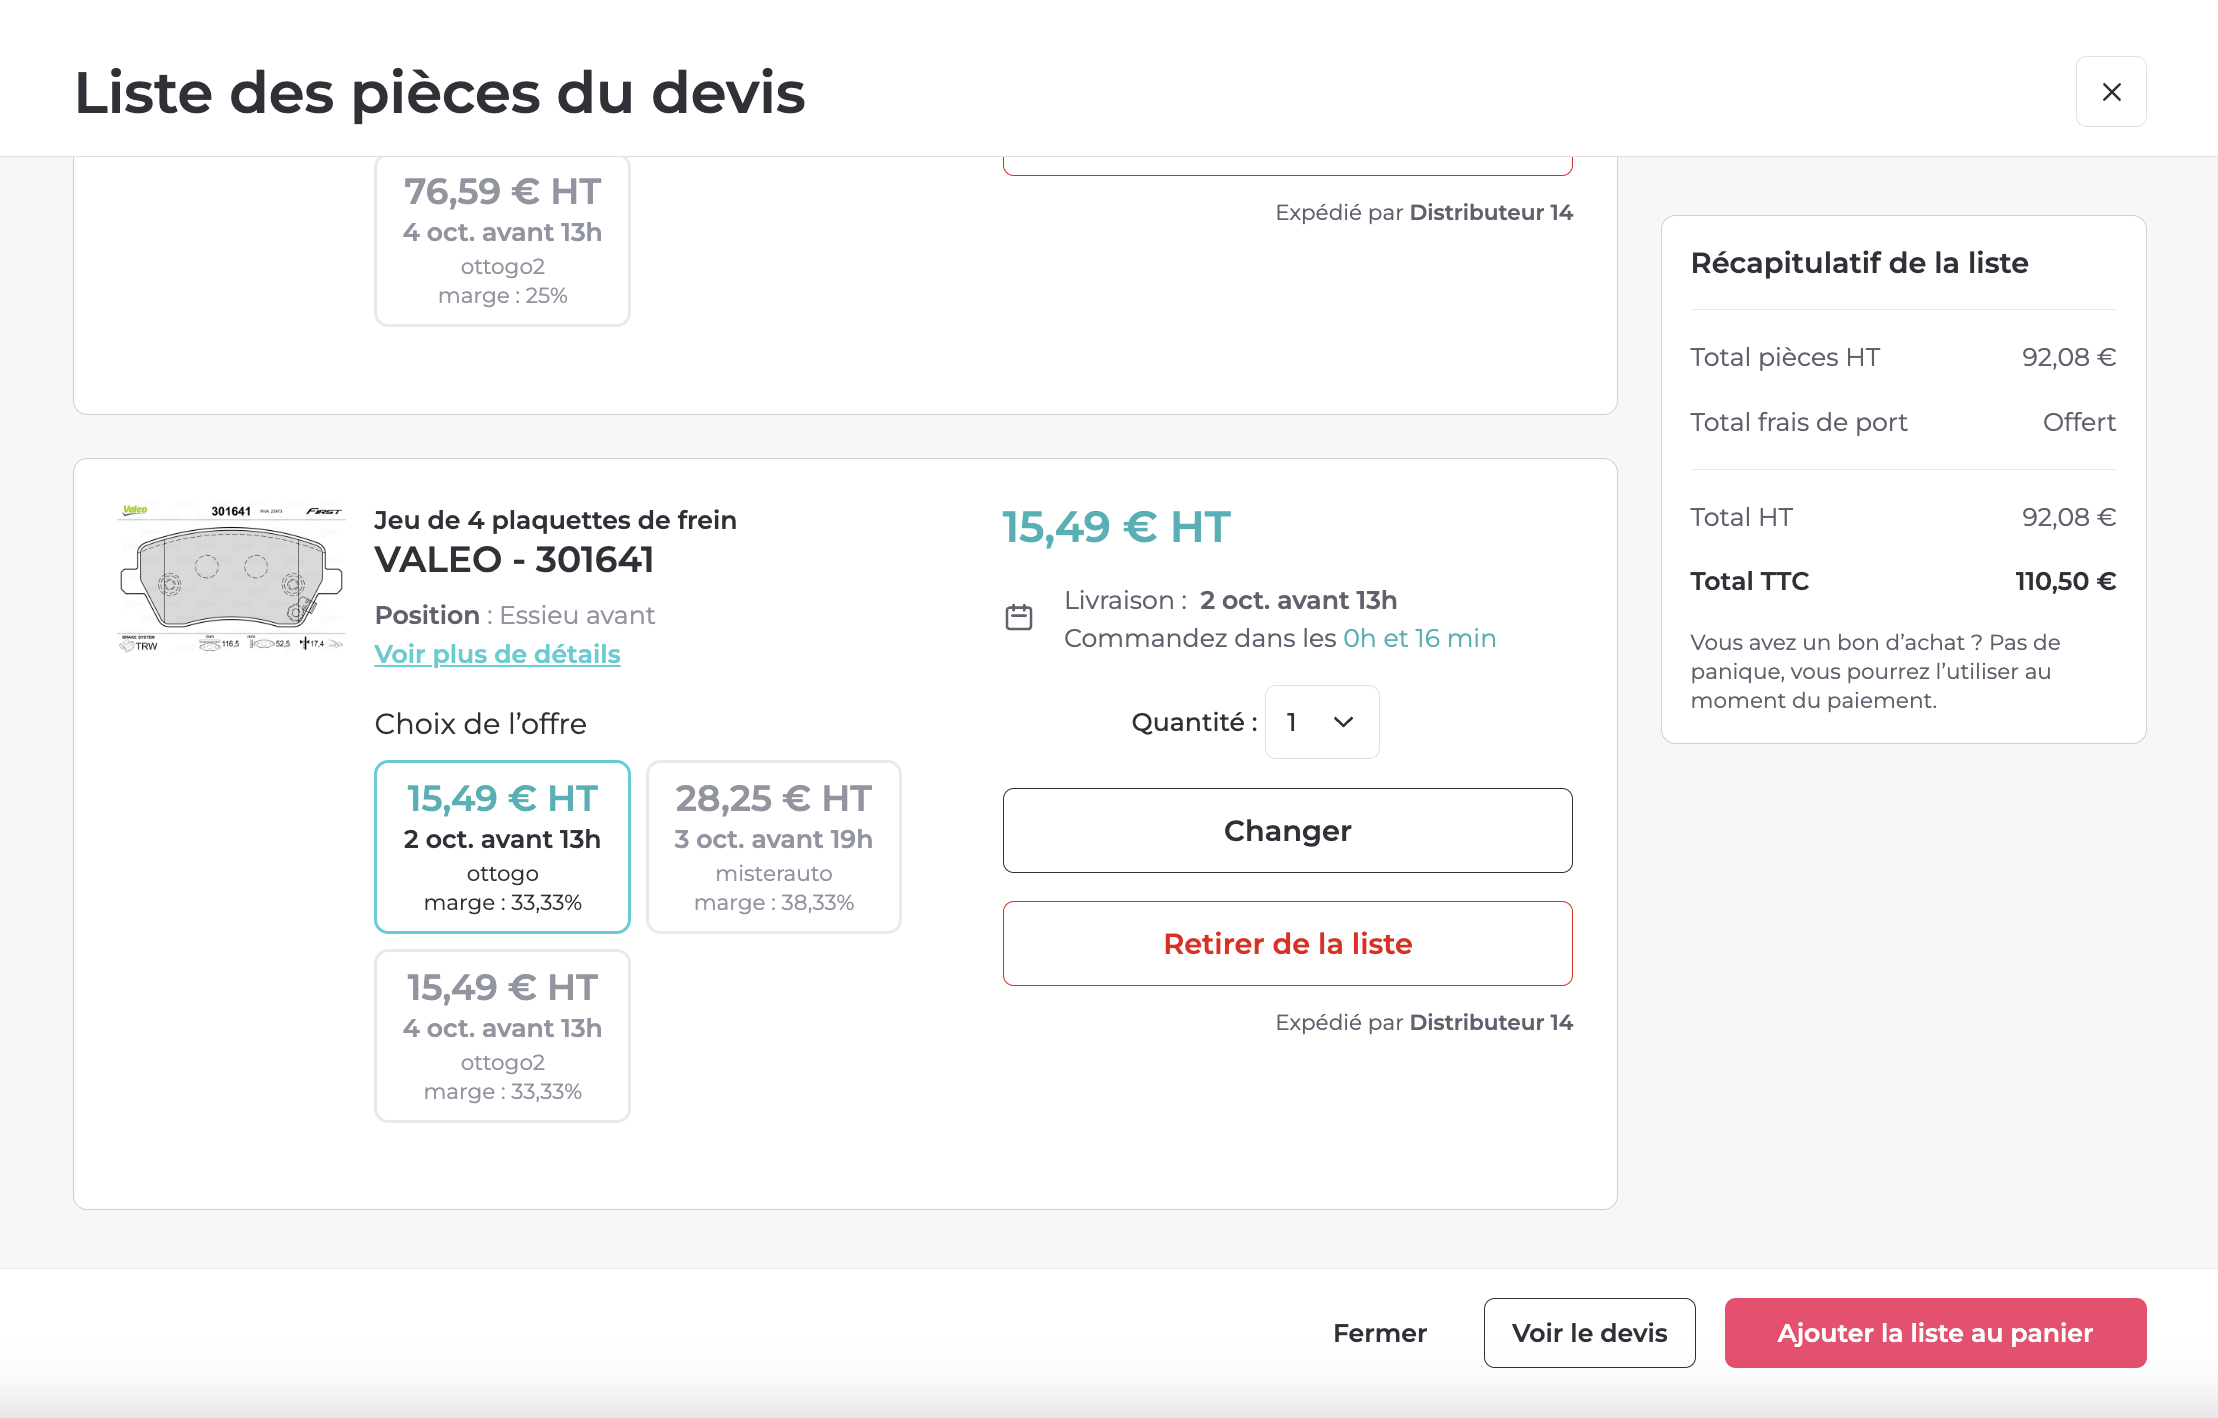
Task: Select the 76,59 € ottogo2 offer
Action: pos(502,240)
